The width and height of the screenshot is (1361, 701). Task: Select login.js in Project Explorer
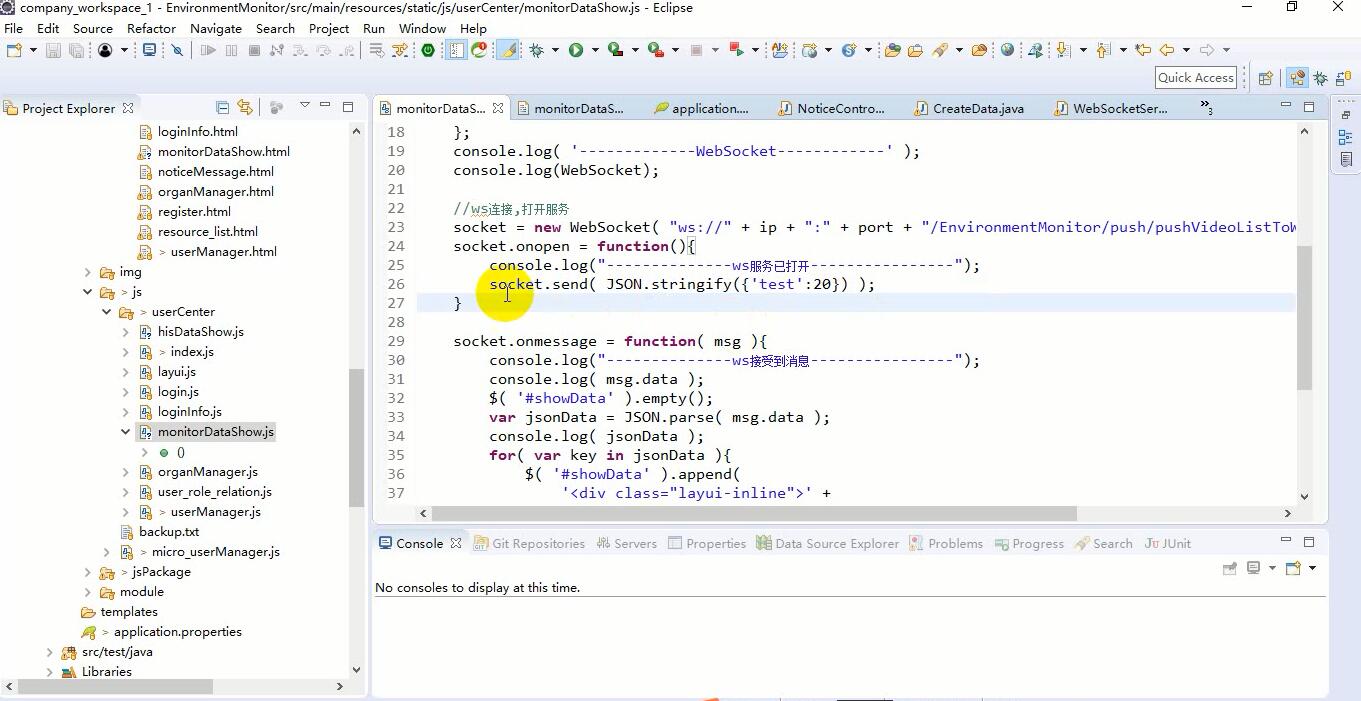point(178,392)
